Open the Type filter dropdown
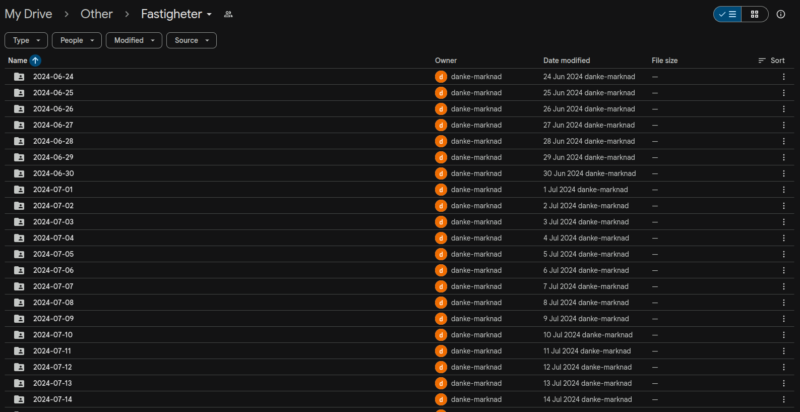The image size is (800, 412). coord(26,40)
